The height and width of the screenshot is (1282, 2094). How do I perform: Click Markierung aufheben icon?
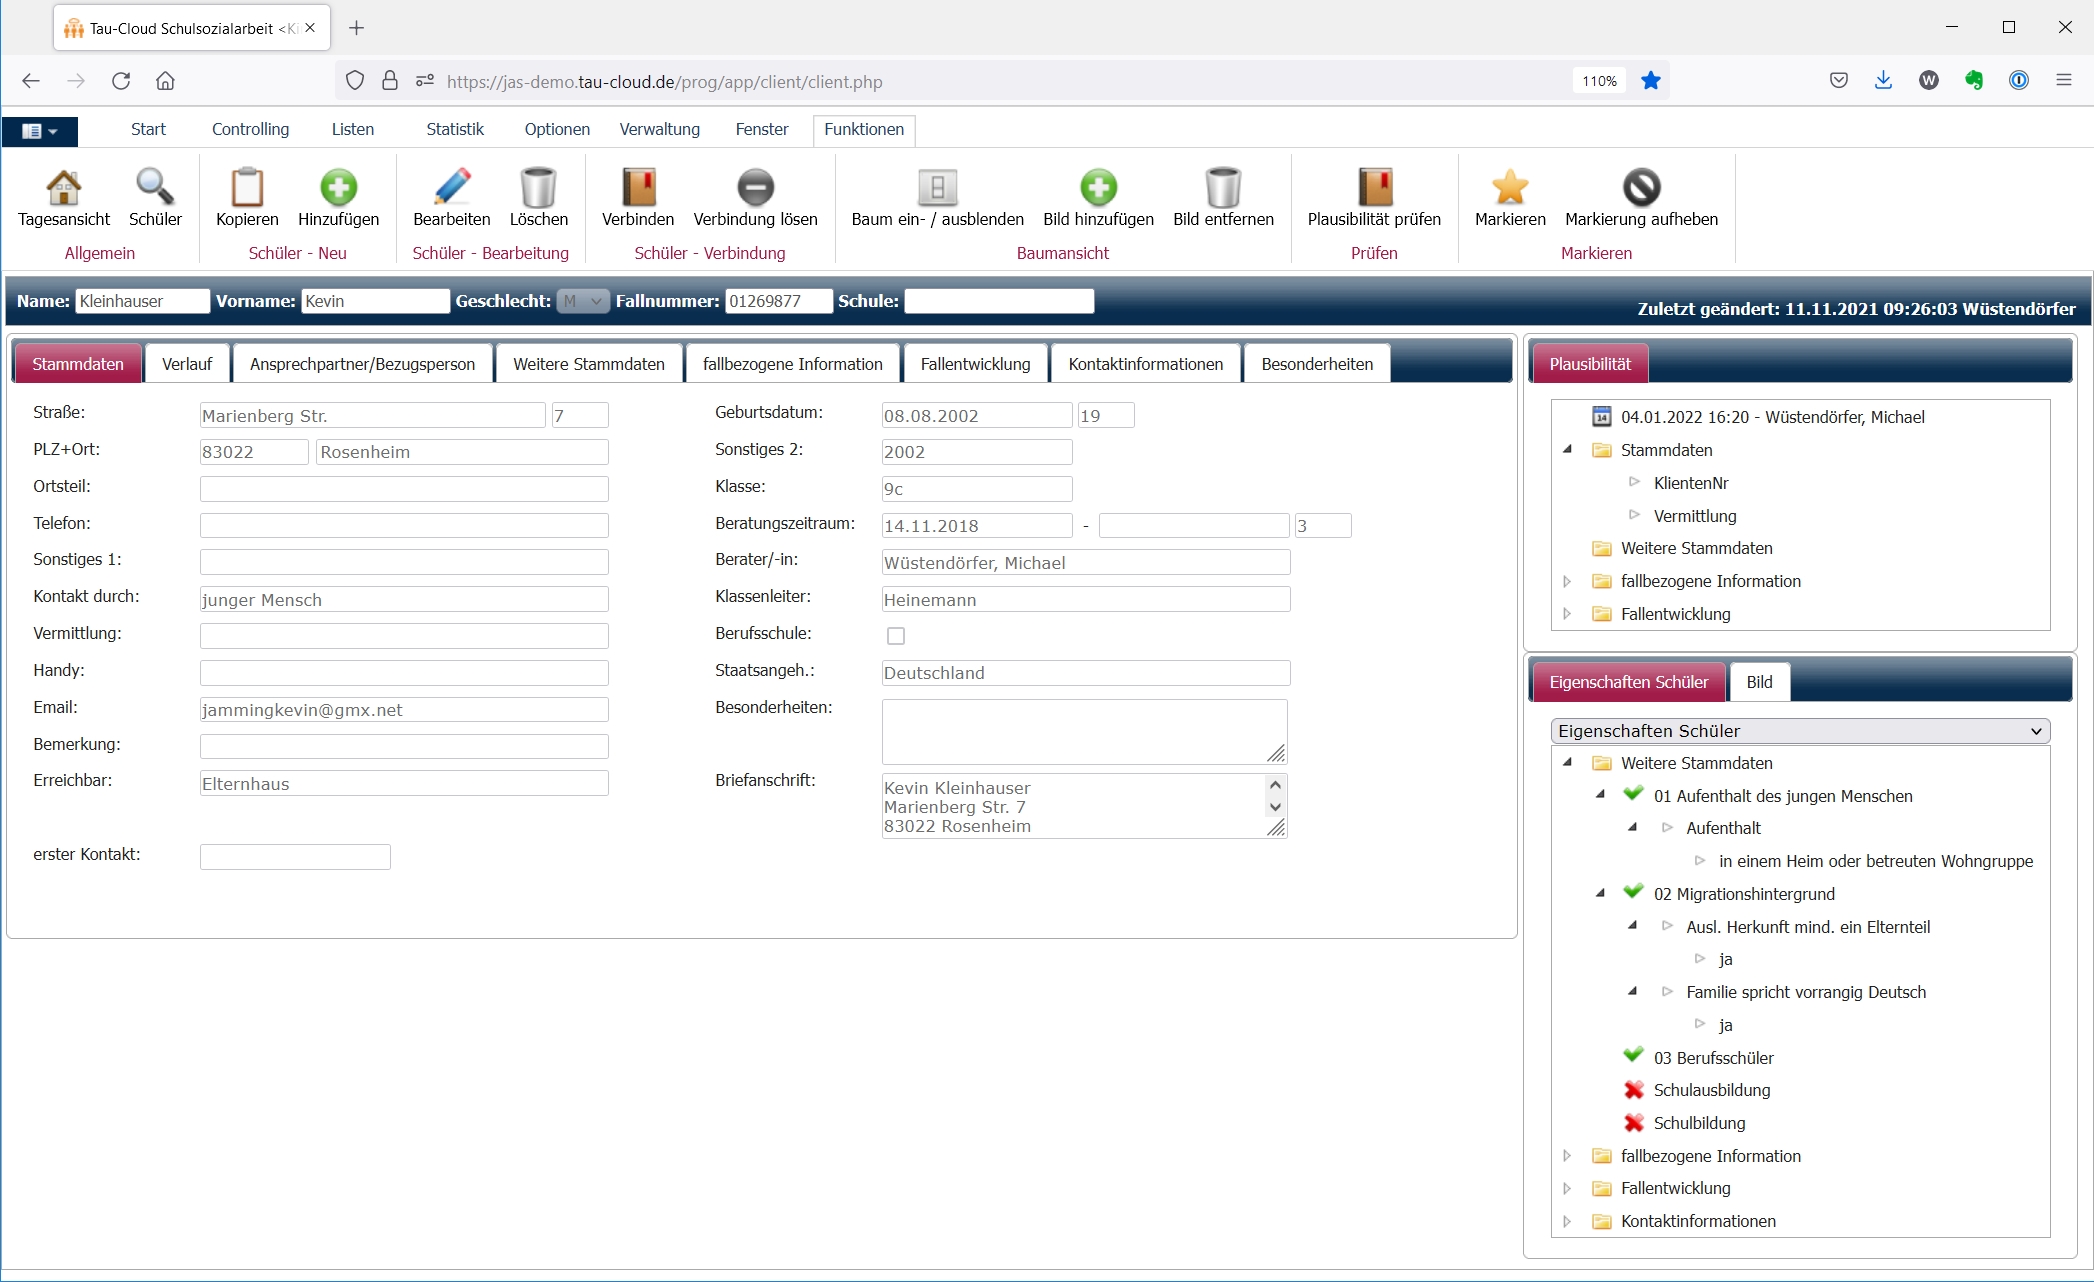click(1641, 188)
